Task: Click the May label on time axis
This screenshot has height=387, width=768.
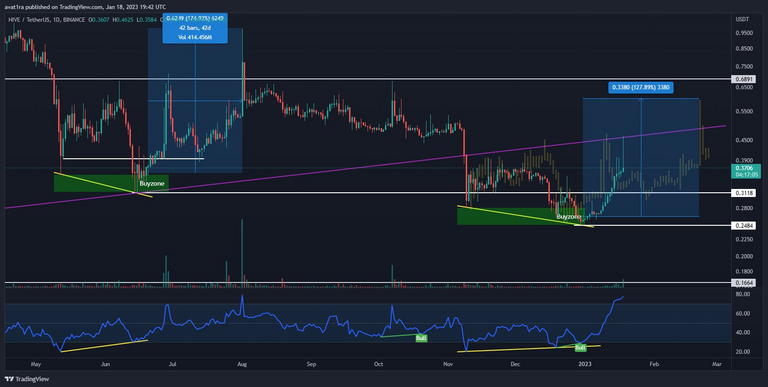Action: coord(35,364)
